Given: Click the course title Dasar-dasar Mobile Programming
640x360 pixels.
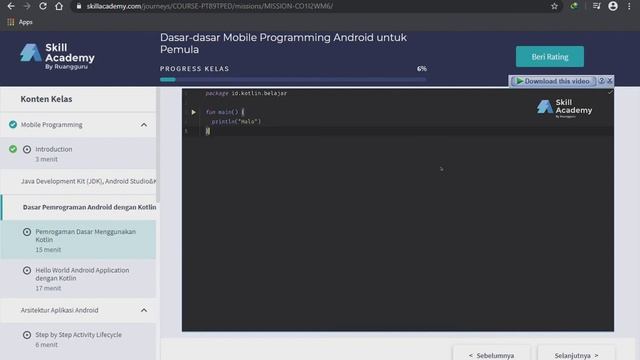Looking at the screenshot, I should pyautogui.click(x=283, y=43).
